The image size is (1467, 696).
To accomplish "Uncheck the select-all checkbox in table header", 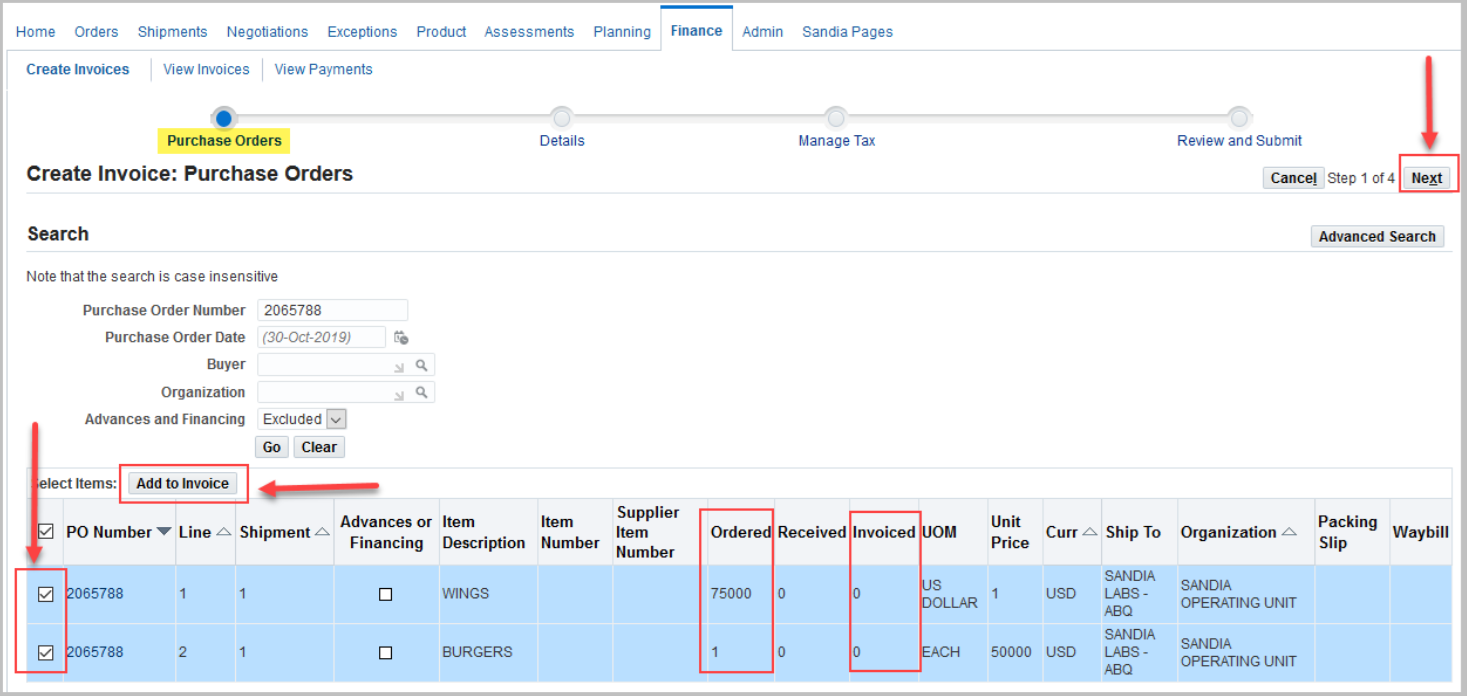I will pos(44,531).
